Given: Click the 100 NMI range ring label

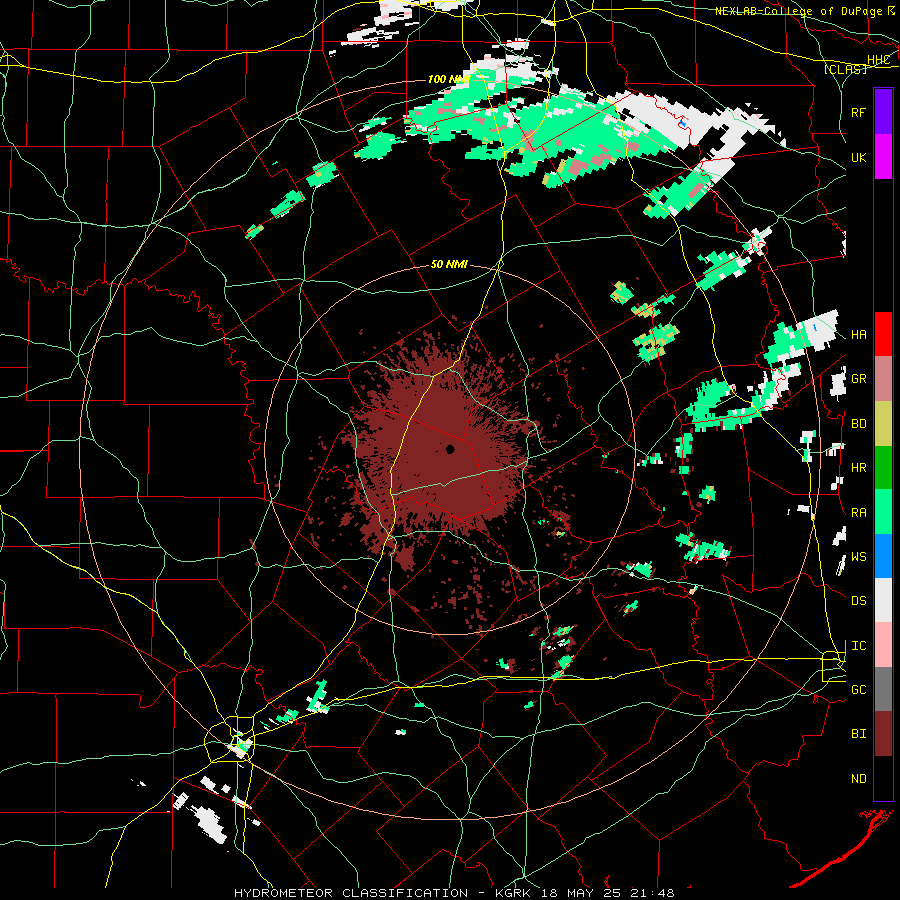Looking at the screenshot, I should (449, 79).
